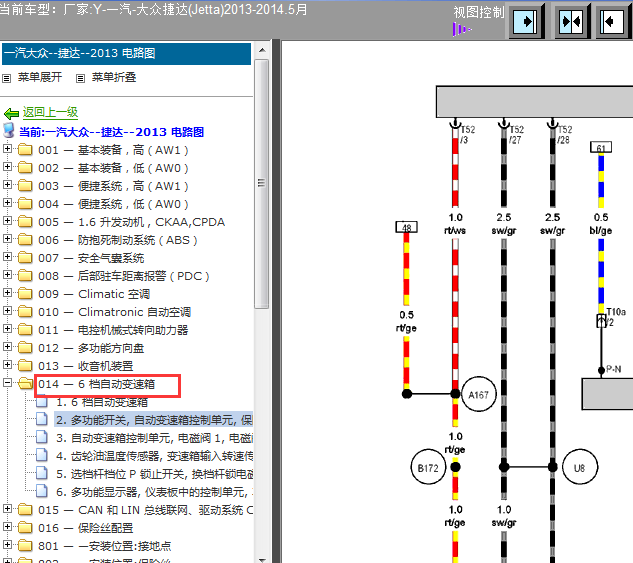The width and height of the screenshot is (633, 563).
Task: Click the folder icon of 016 保险丝配置
Action: point(25,528)
